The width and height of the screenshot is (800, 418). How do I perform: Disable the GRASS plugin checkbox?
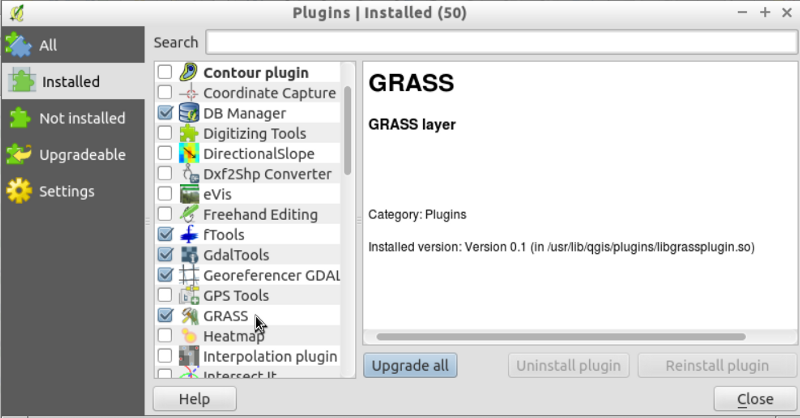(x=165, y=315)
